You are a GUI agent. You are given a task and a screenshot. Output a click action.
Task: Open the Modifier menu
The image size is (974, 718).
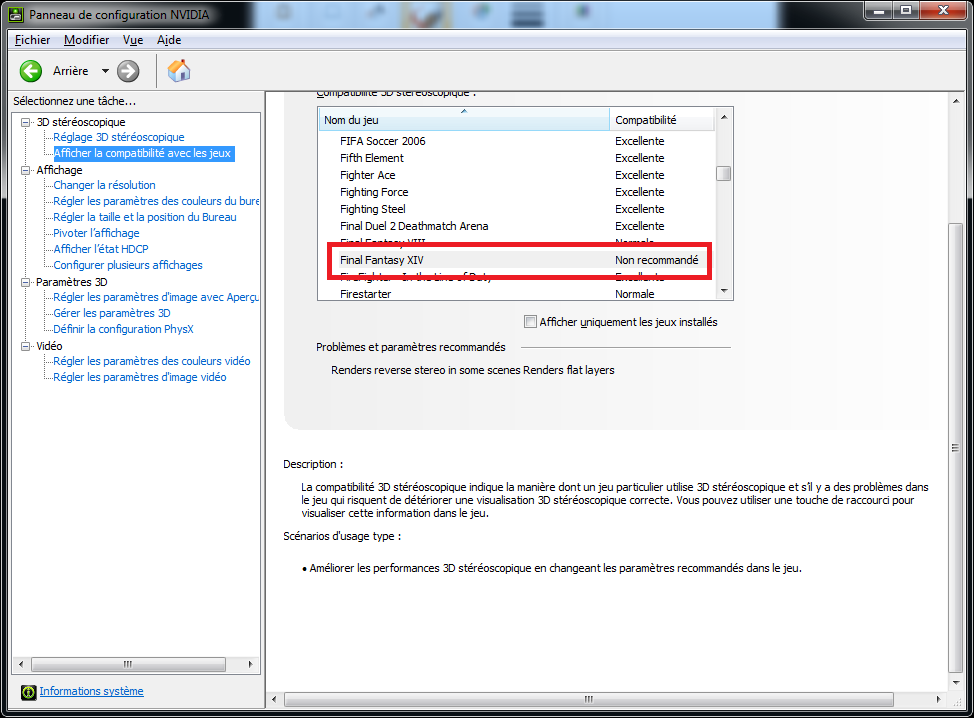[86, 40]
